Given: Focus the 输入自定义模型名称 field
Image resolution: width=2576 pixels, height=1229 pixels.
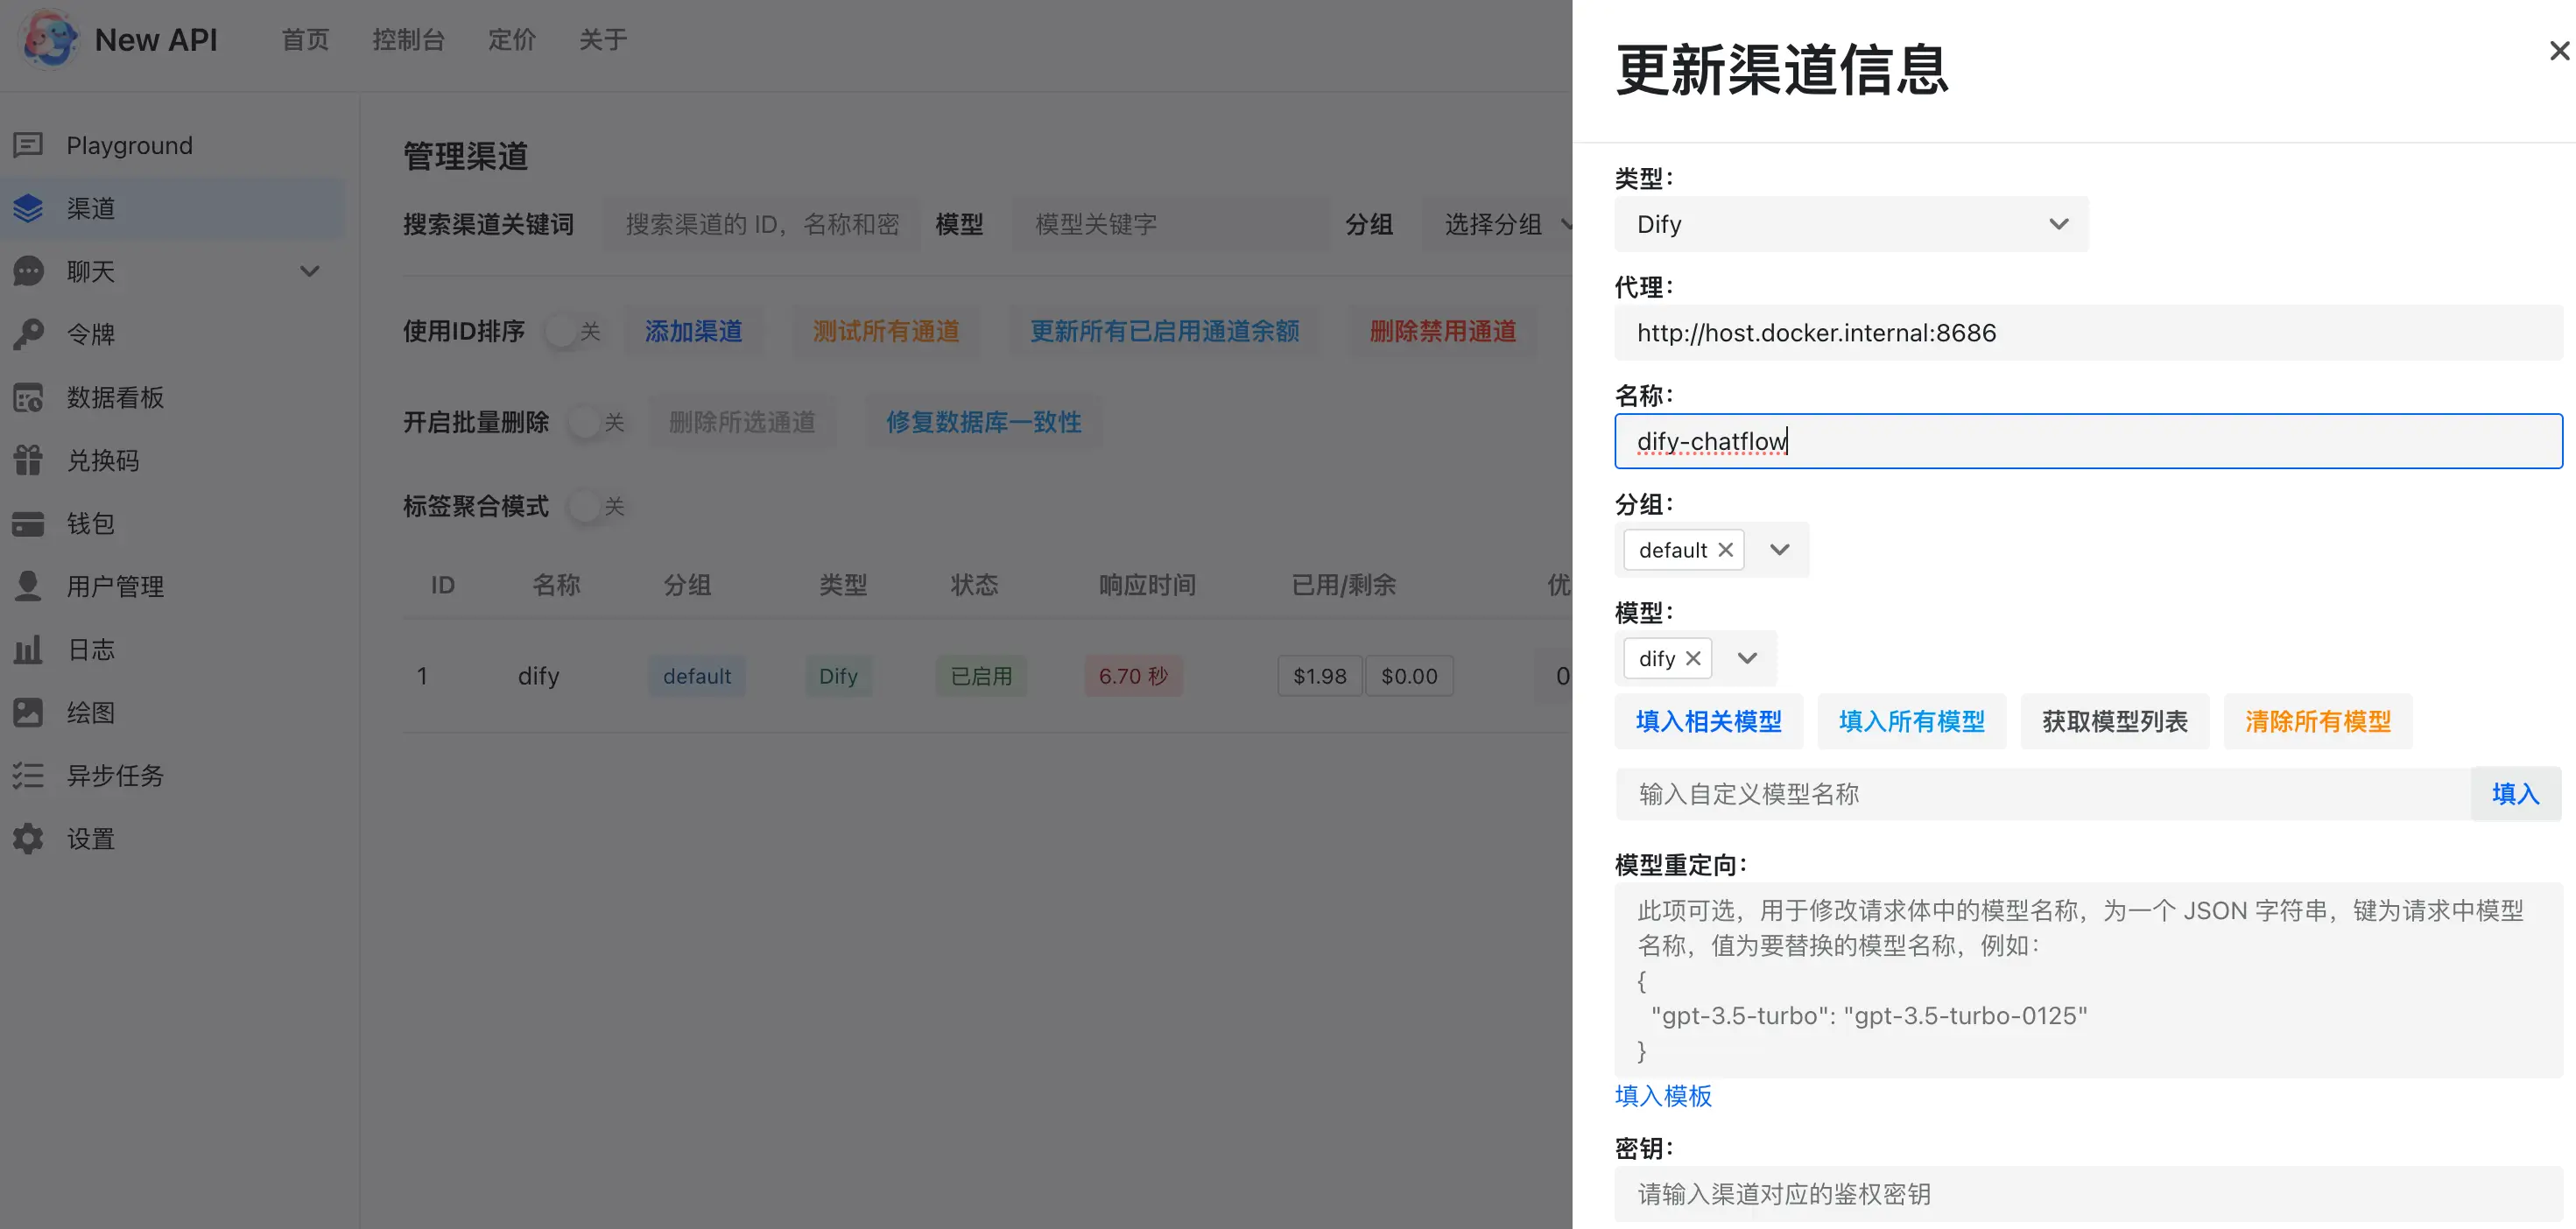Looking at the screenshot, I should [2042, 794].
